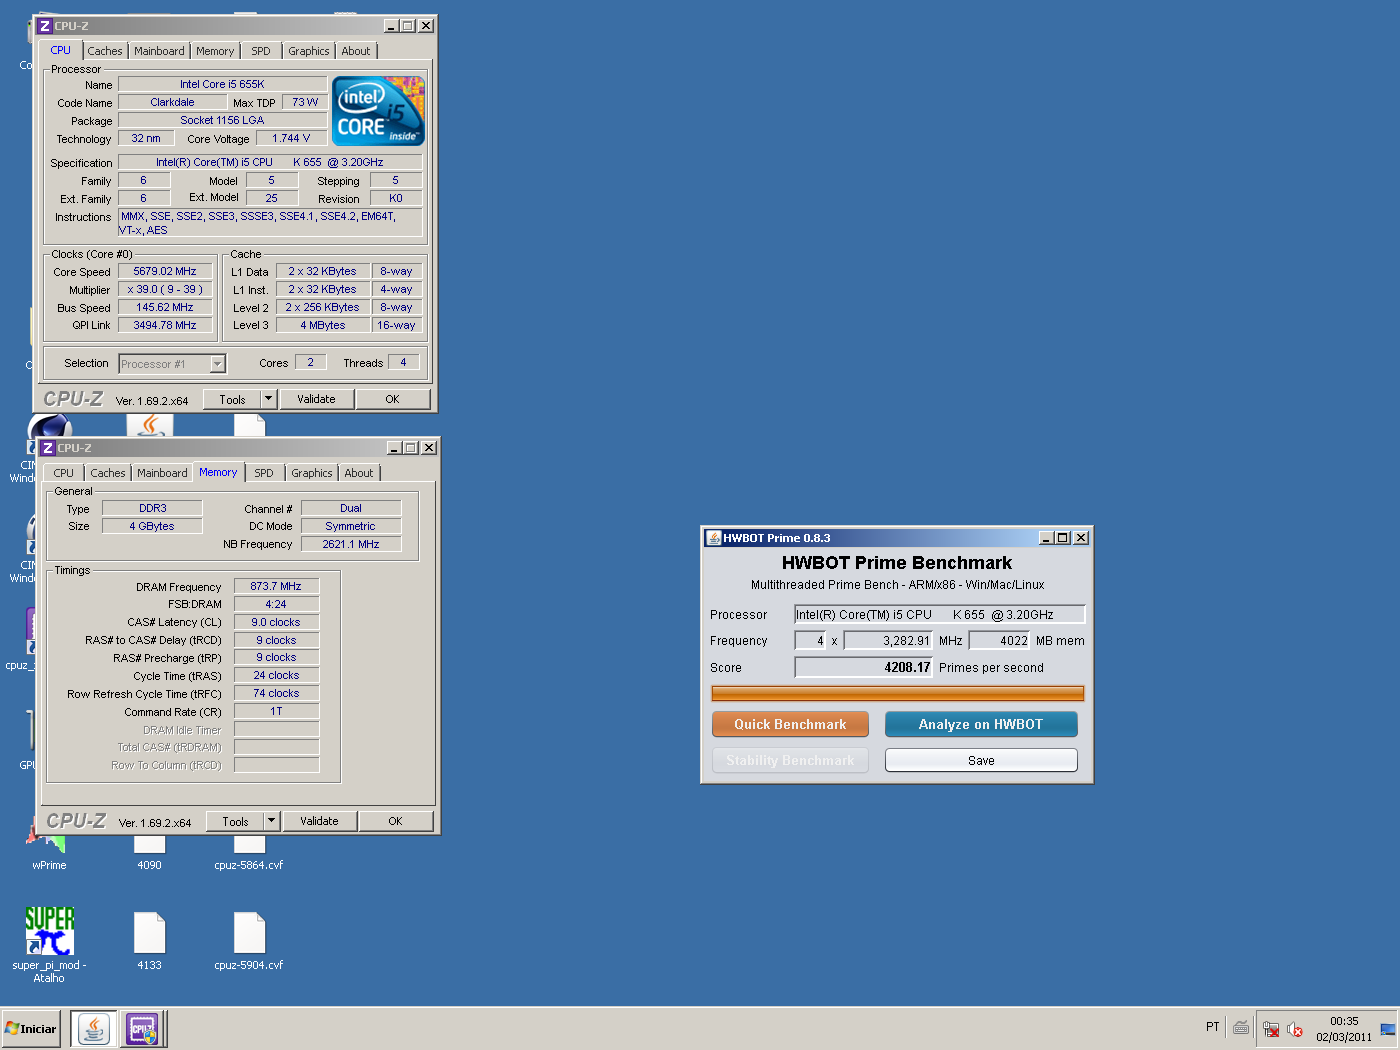Viewport: 1400px width, 1050px height.
Task: Open Tools dropdown arrow in top CPU-Z window
Action: coord(268,399)
